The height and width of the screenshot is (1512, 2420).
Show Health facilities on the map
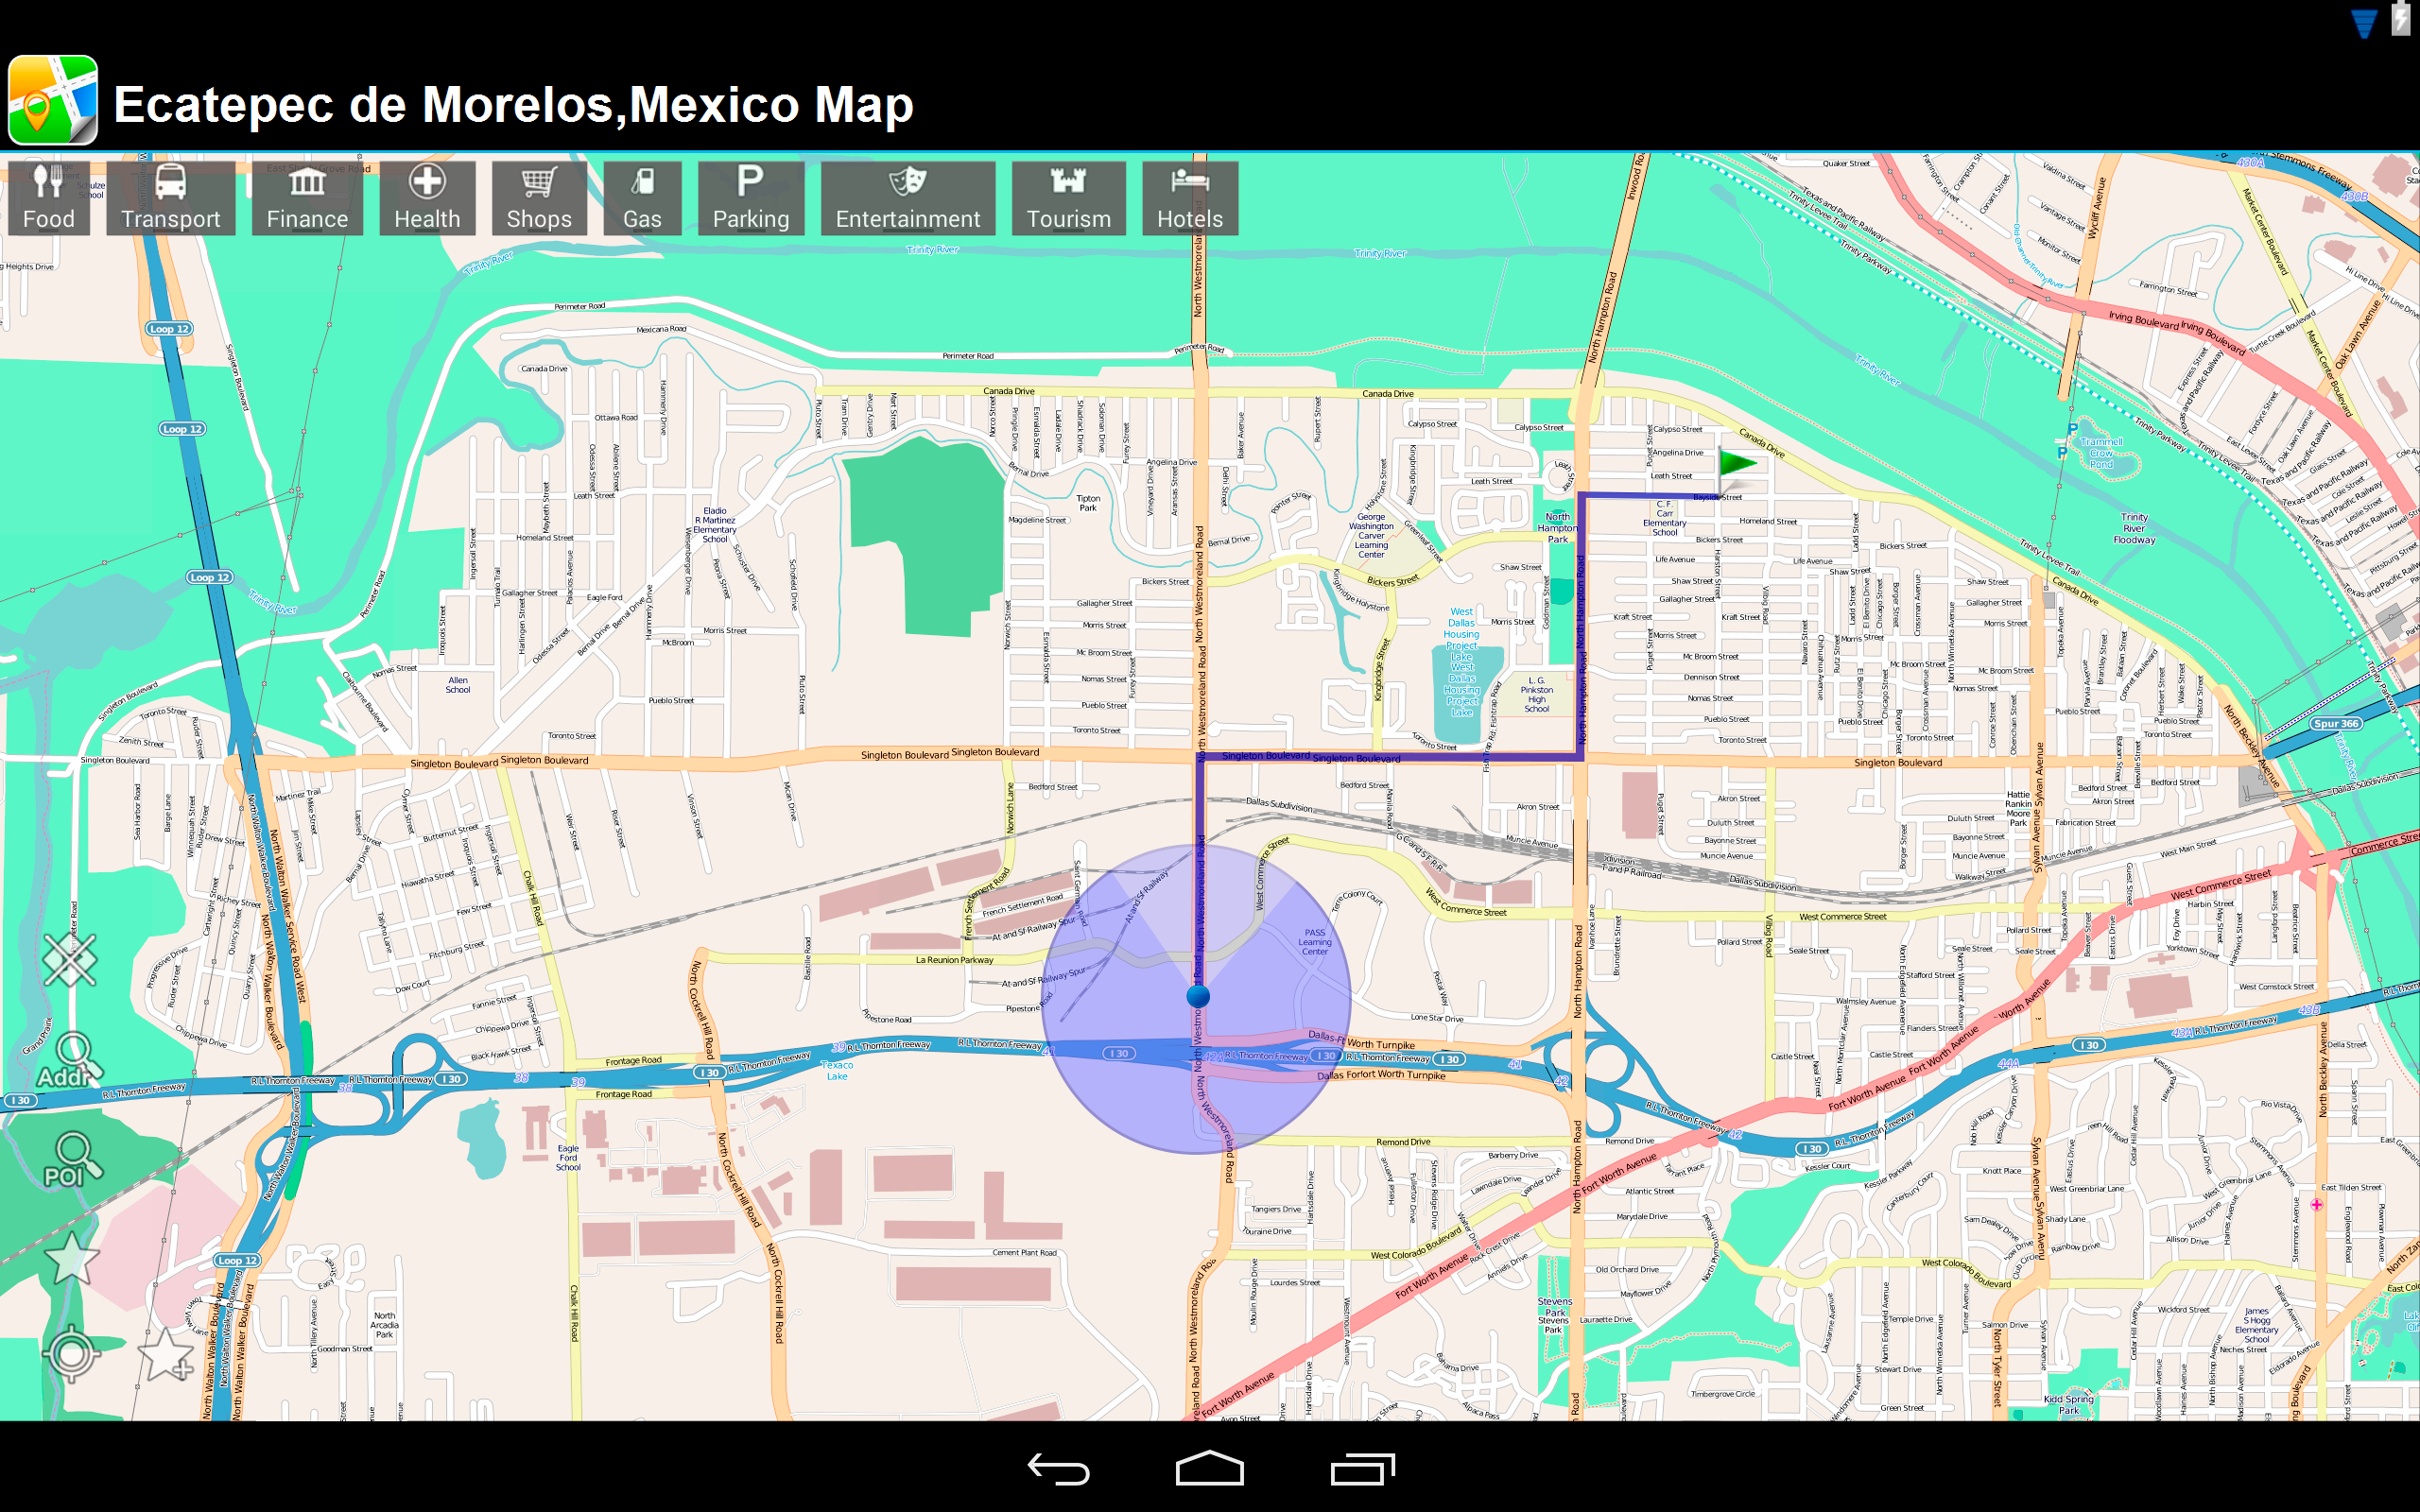[x=427, y=197]
